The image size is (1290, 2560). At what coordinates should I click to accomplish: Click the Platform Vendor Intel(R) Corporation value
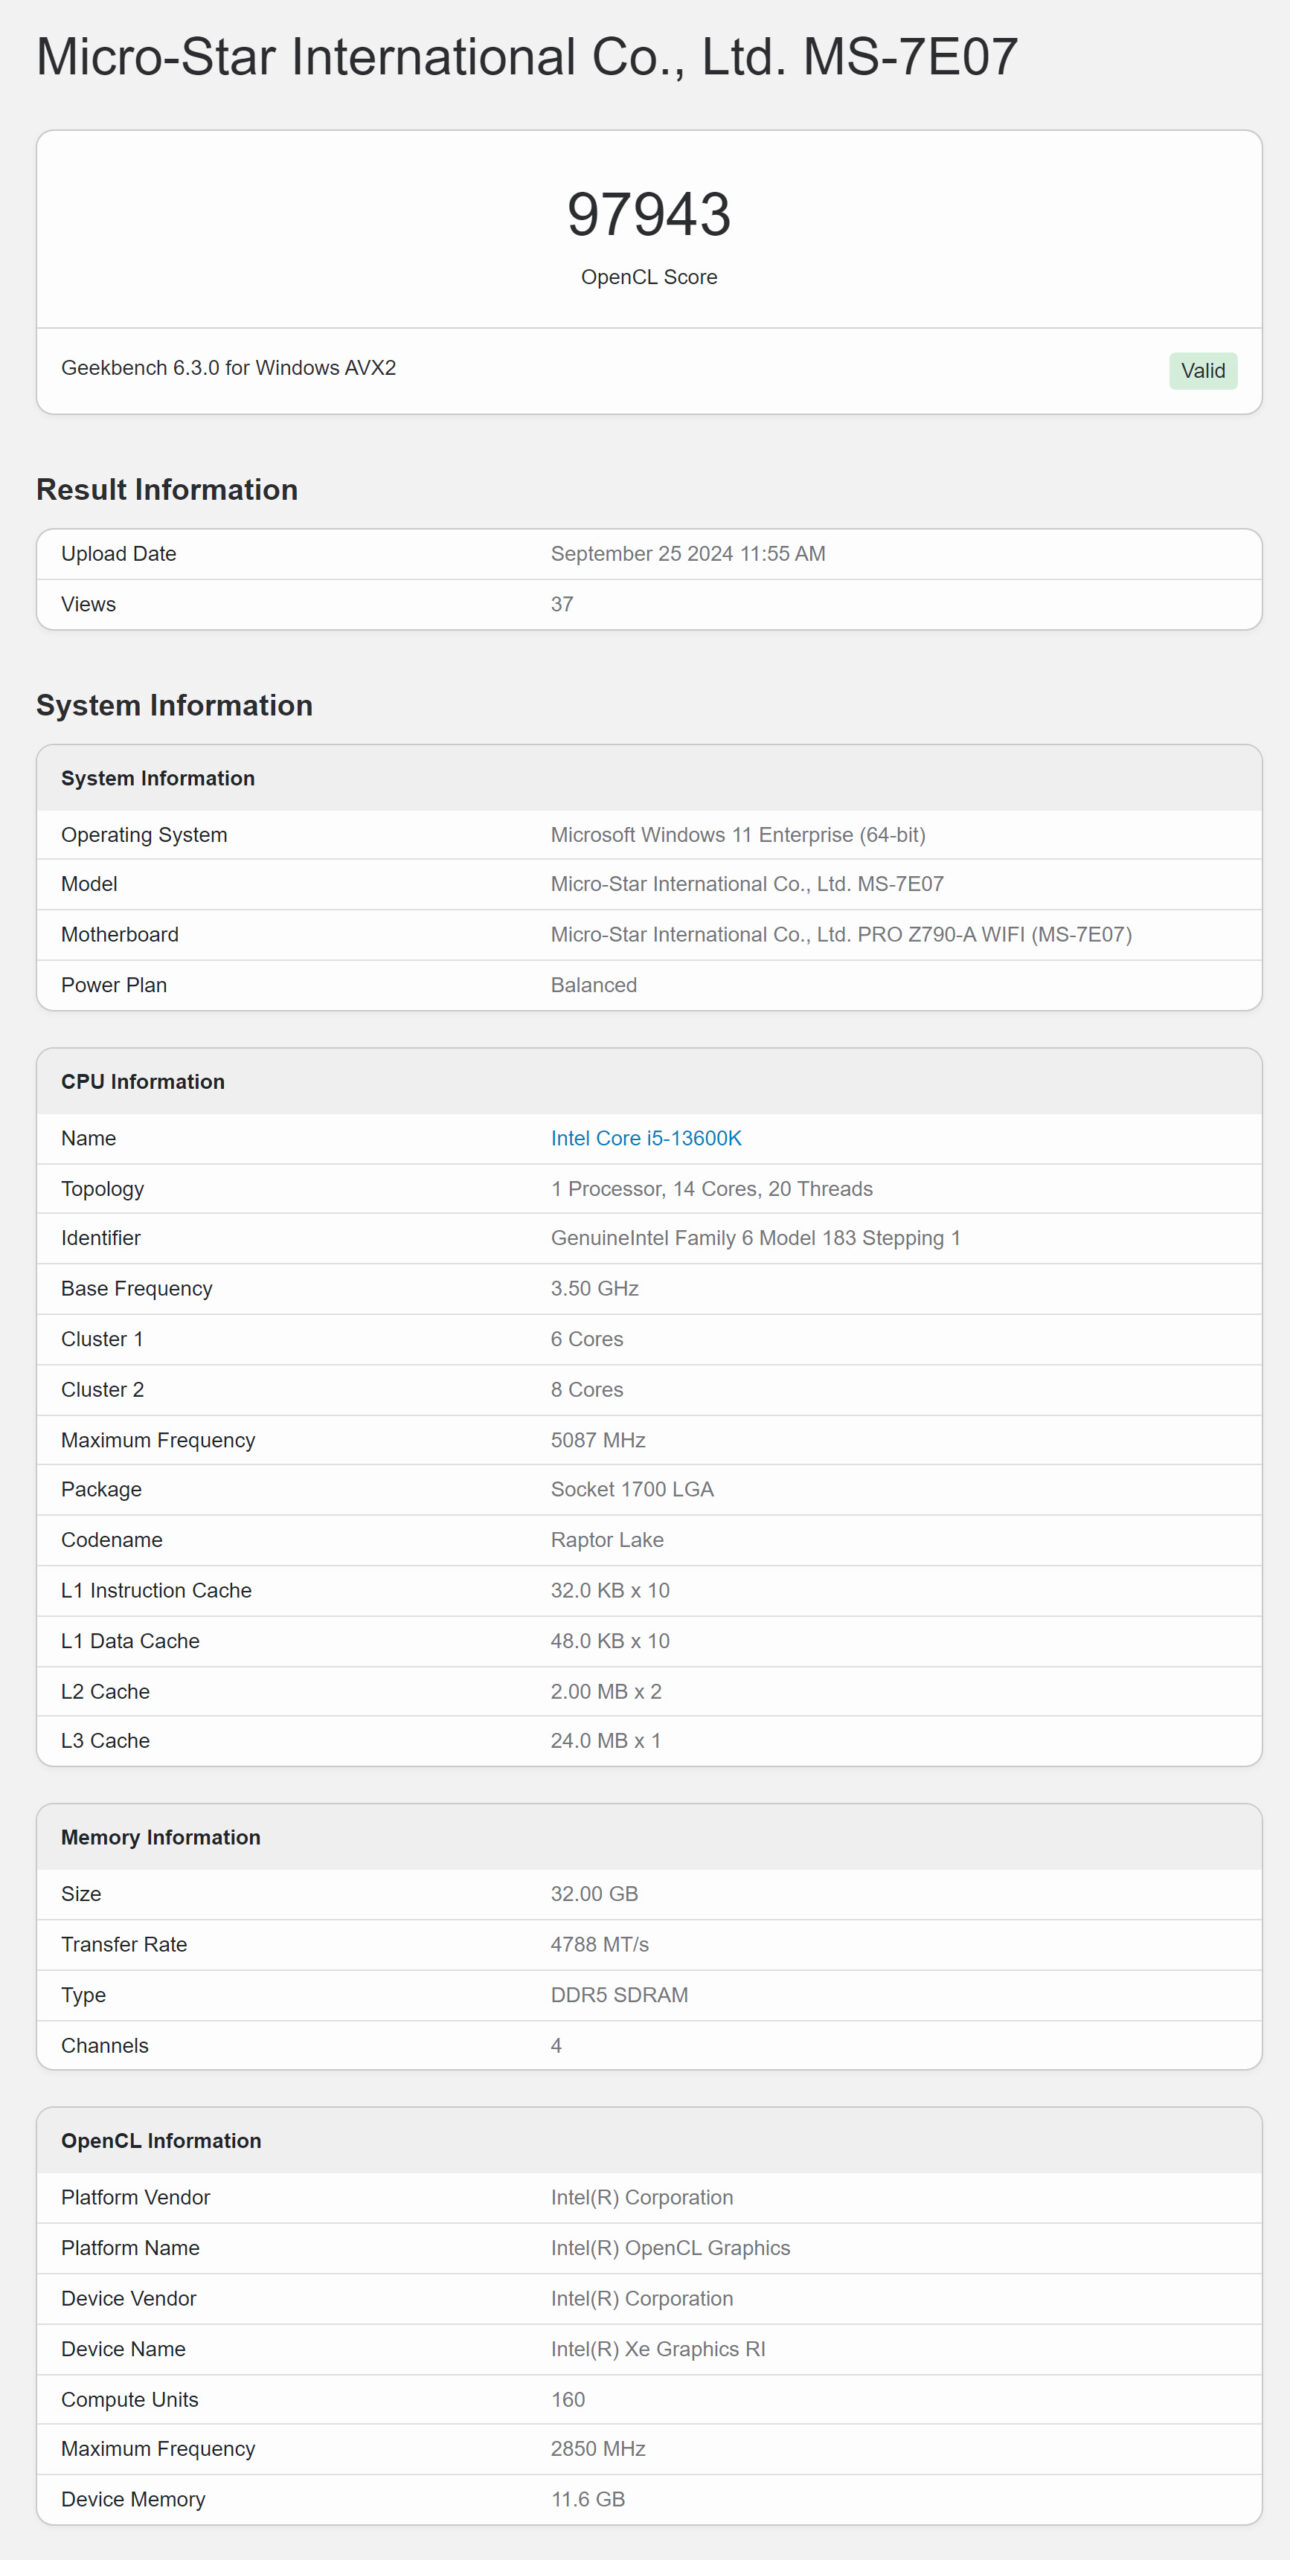tap(642, 2197)
